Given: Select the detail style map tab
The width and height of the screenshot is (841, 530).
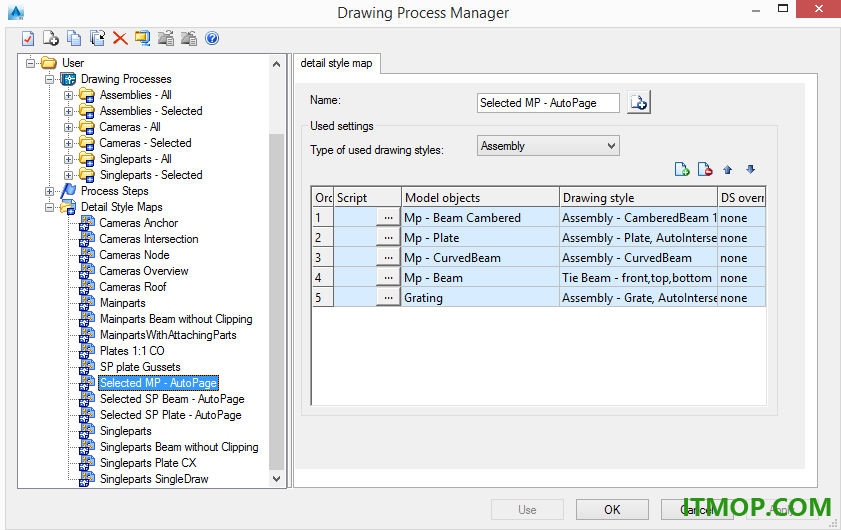Looking at the screenshot, I should click(336, 63).
